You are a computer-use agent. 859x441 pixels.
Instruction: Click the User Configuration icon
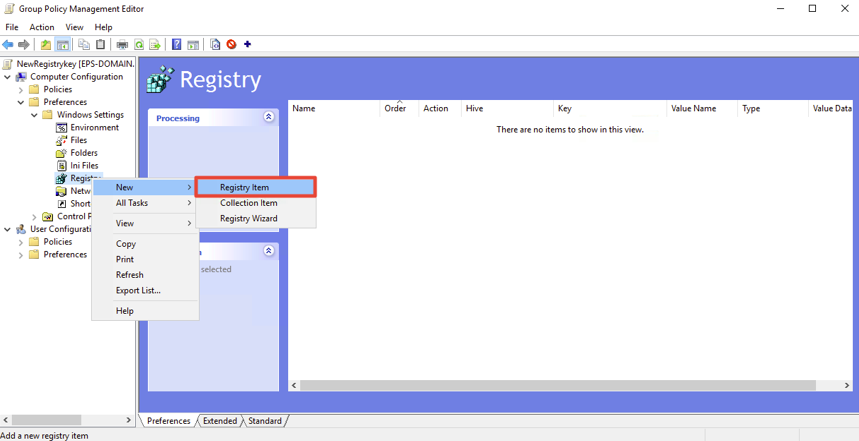(21, 229)
